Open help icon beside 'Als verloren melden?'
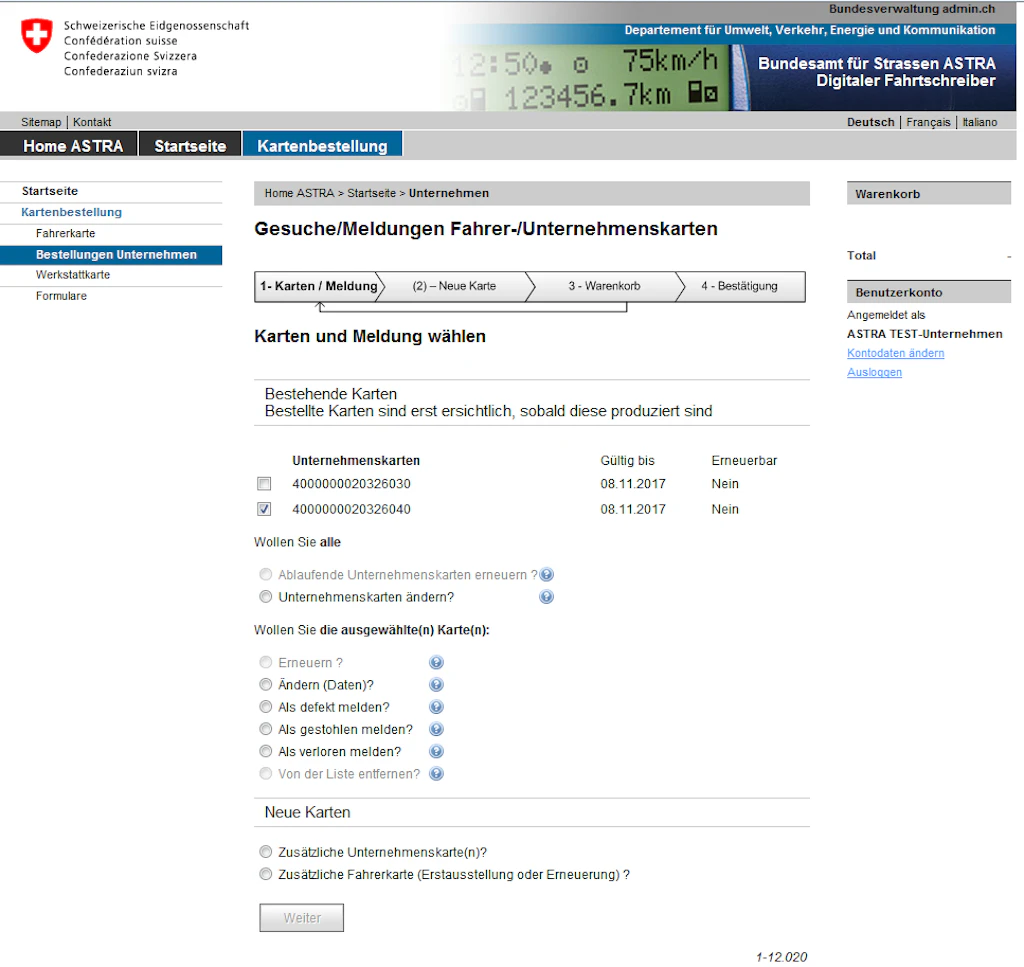 (436, 751)
